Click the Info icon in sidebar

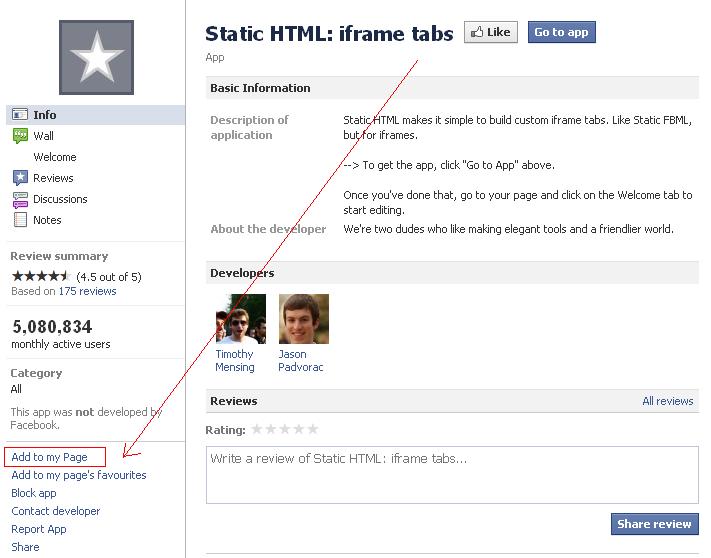coord(19,115)
